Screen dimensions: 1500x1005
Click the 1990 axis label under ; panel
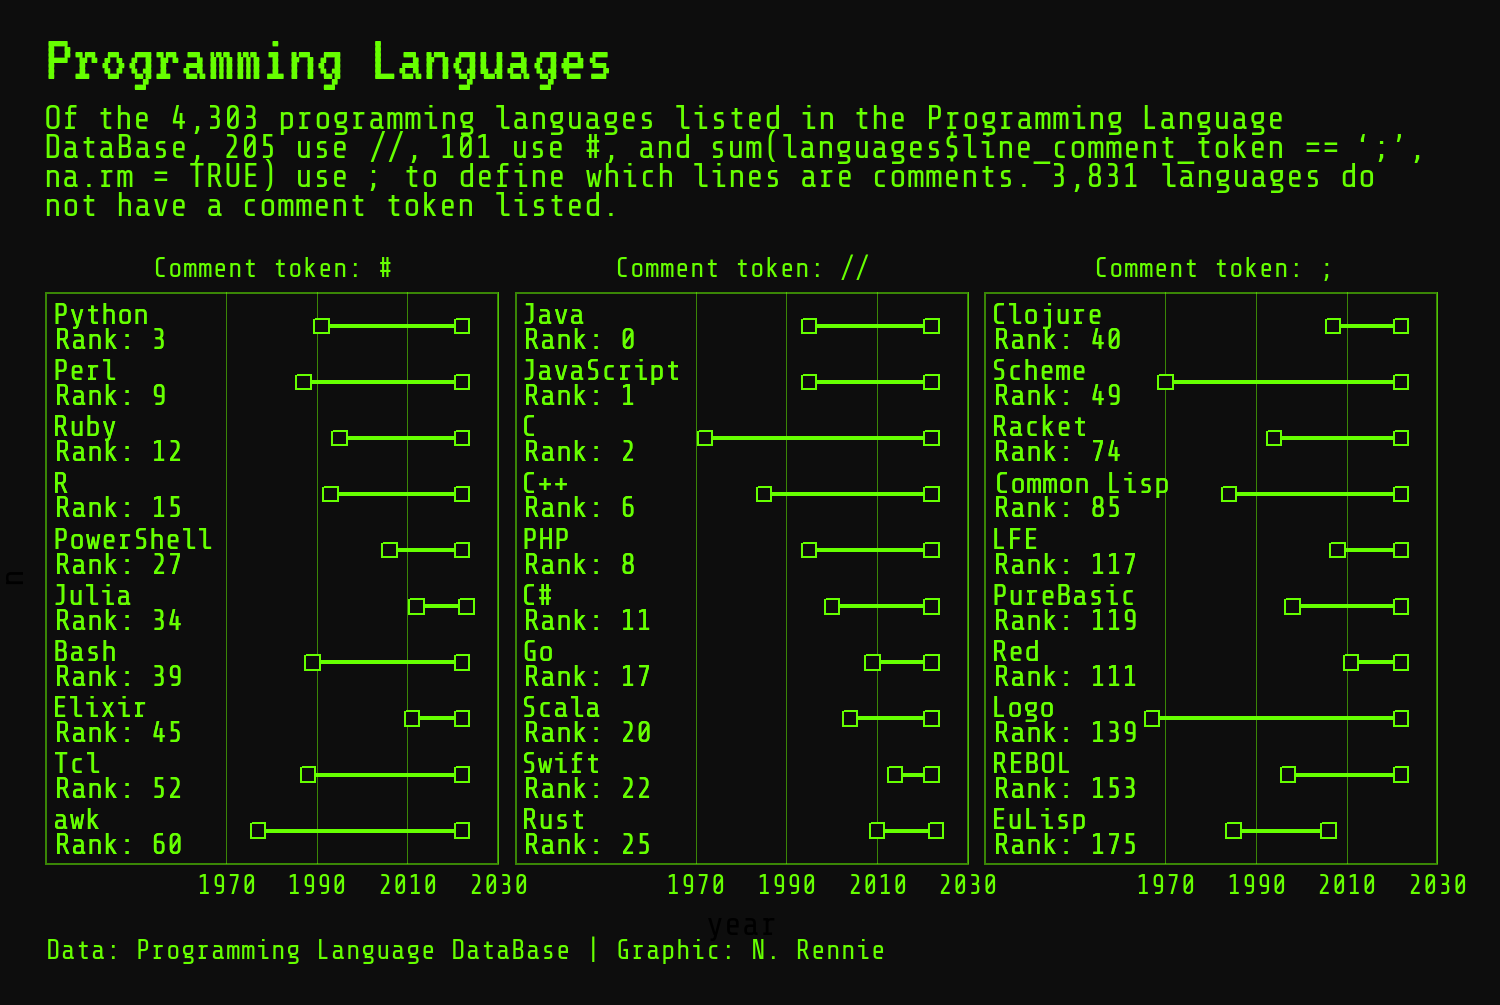pyautogui.click(x=1257, y=885)
